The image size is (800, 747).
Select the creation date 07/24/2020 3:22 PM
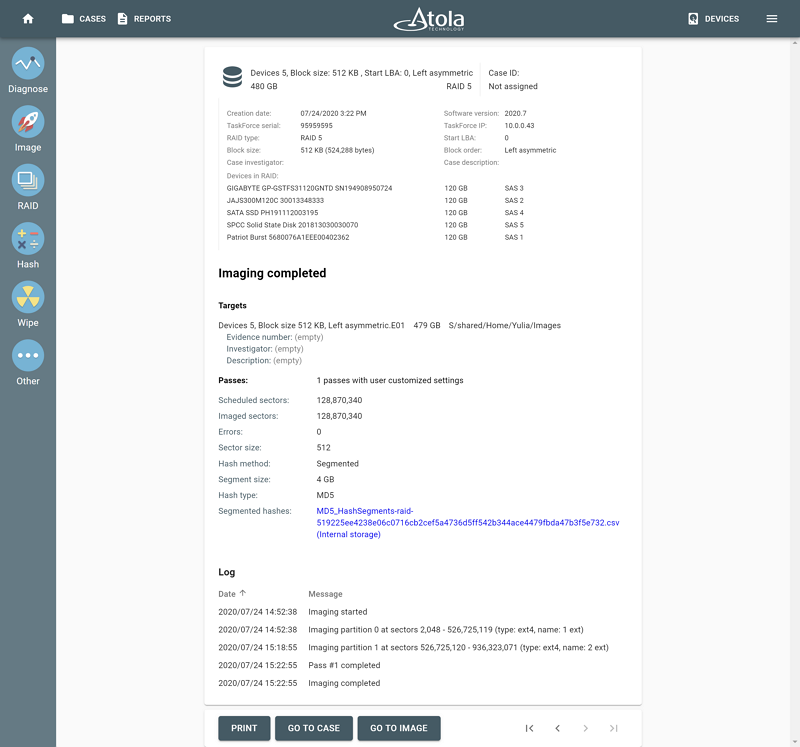click(x=333, y=113)
